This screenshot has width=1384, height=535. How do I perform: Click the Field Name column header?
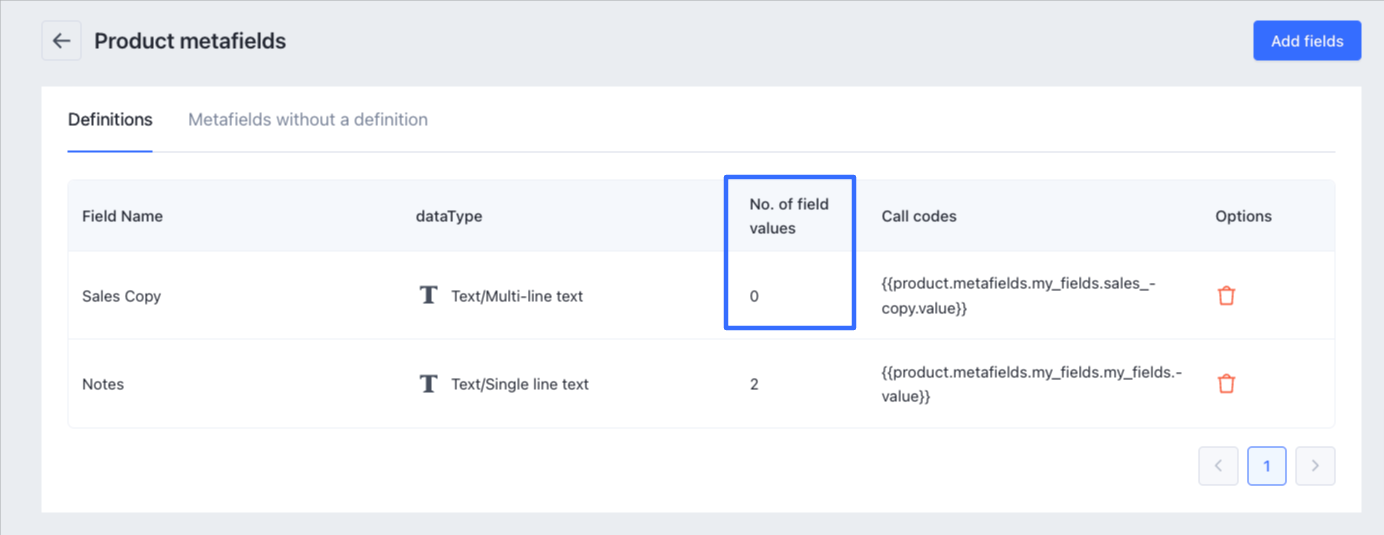[122, 216]
